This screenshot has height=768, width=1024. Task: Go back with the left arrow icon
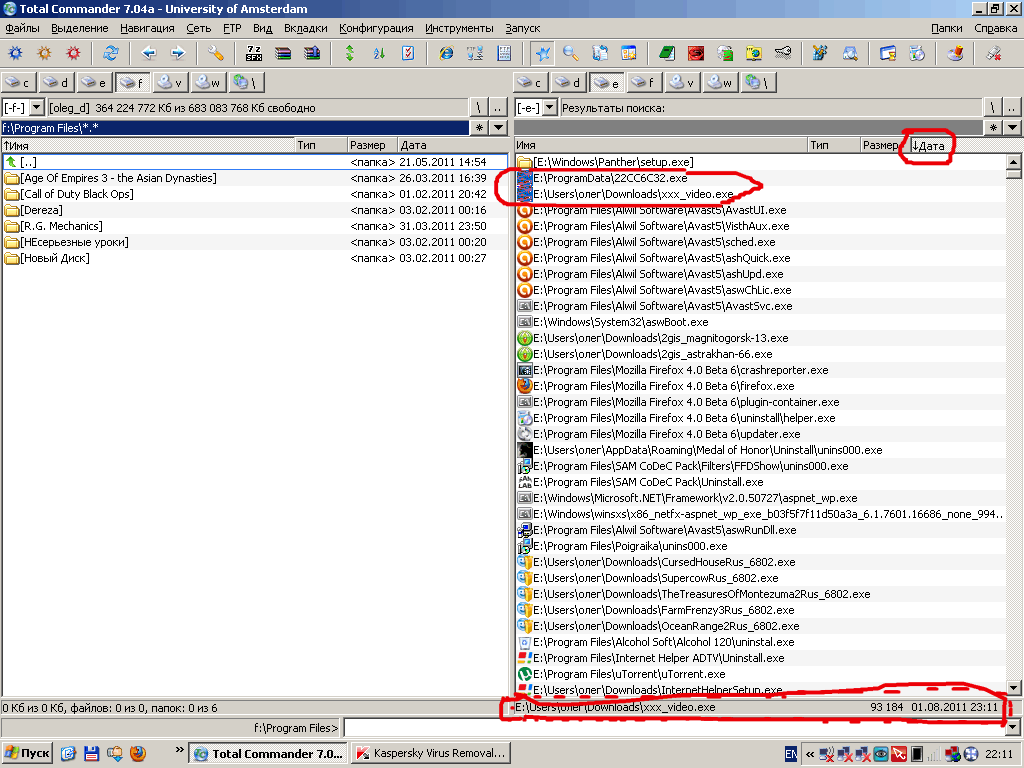(x=149, y=53)
